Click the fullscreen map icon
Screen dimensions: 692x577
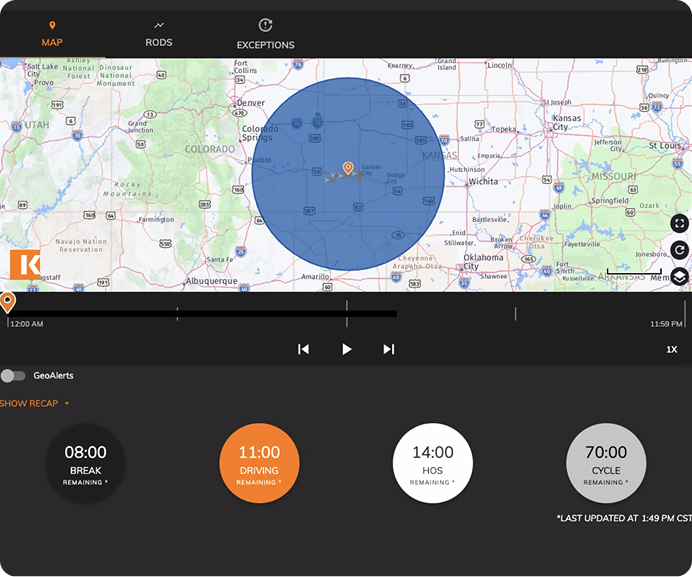point(679,224)
